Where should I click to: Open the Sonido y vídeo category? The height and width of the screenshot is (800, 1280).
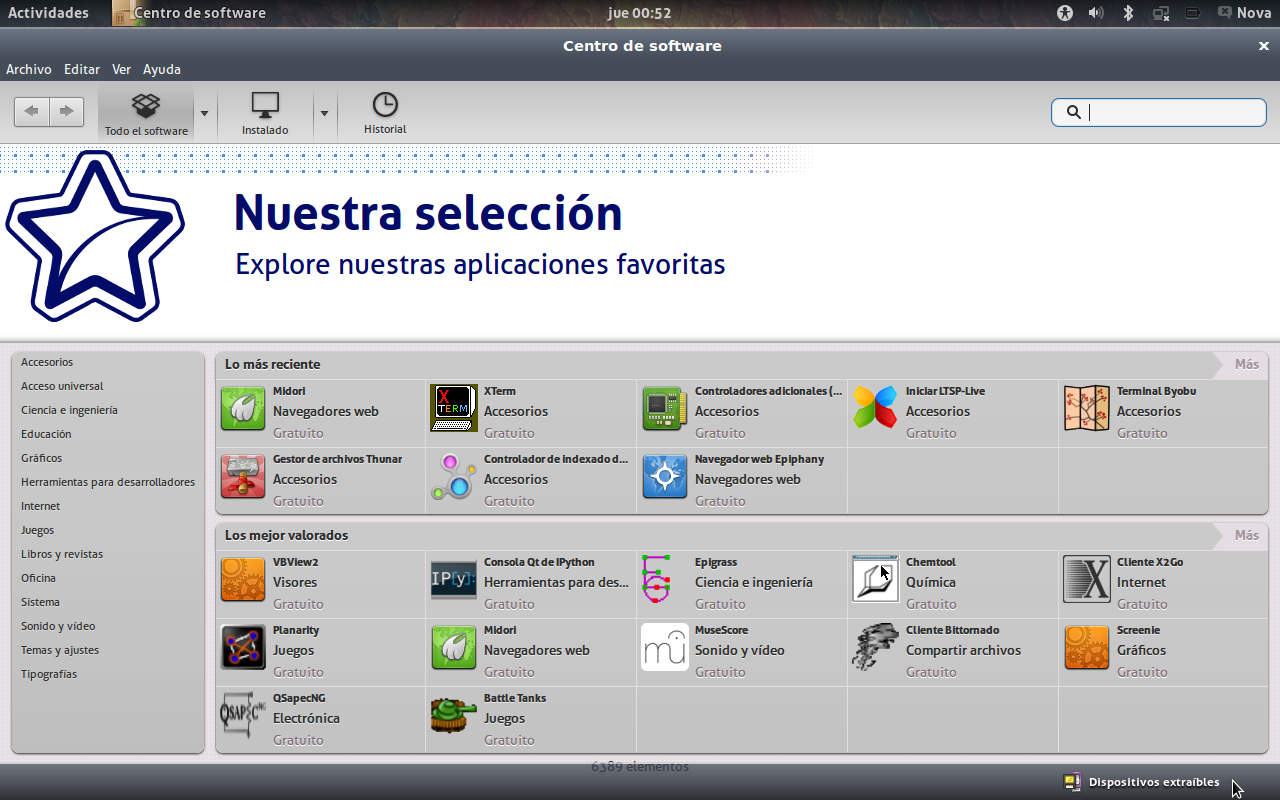[58, 626]
